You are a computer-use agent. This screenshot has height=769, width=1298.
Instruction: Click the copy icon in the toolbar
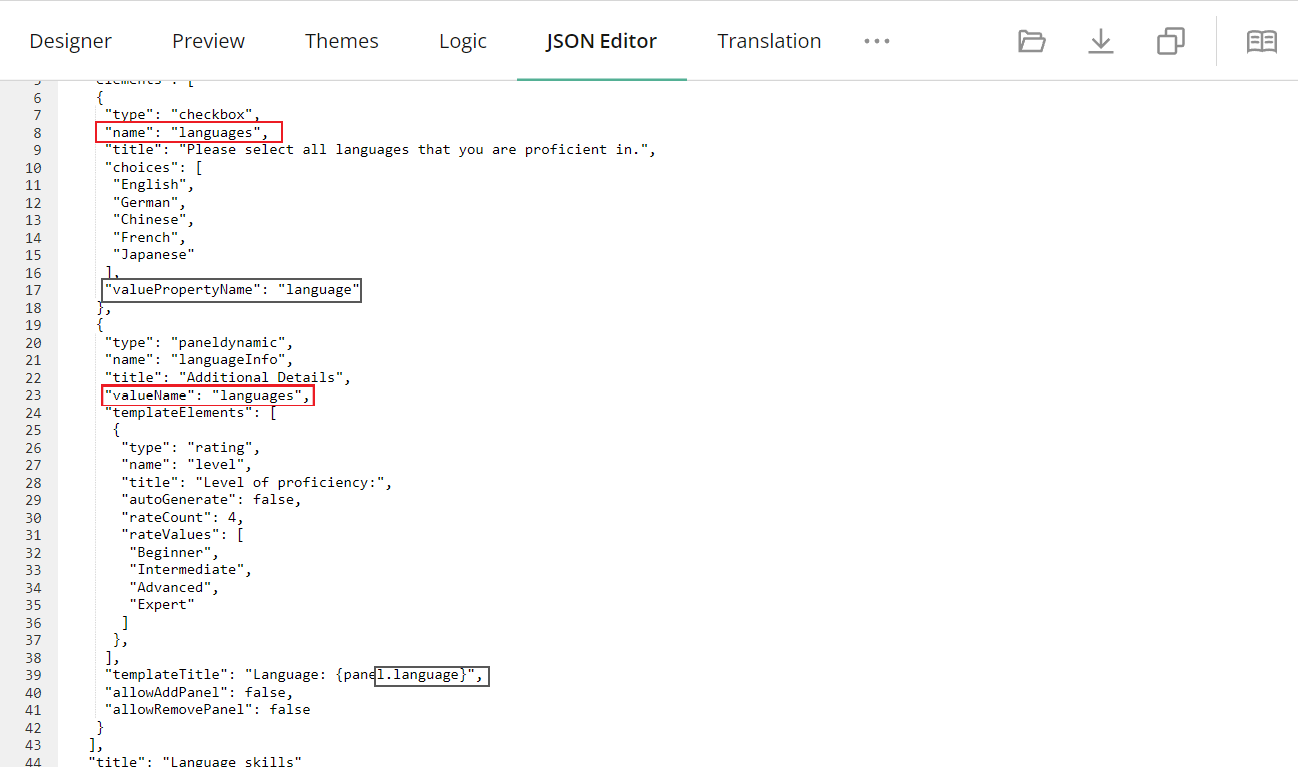pyautogui.click(x=1170, y=41)
